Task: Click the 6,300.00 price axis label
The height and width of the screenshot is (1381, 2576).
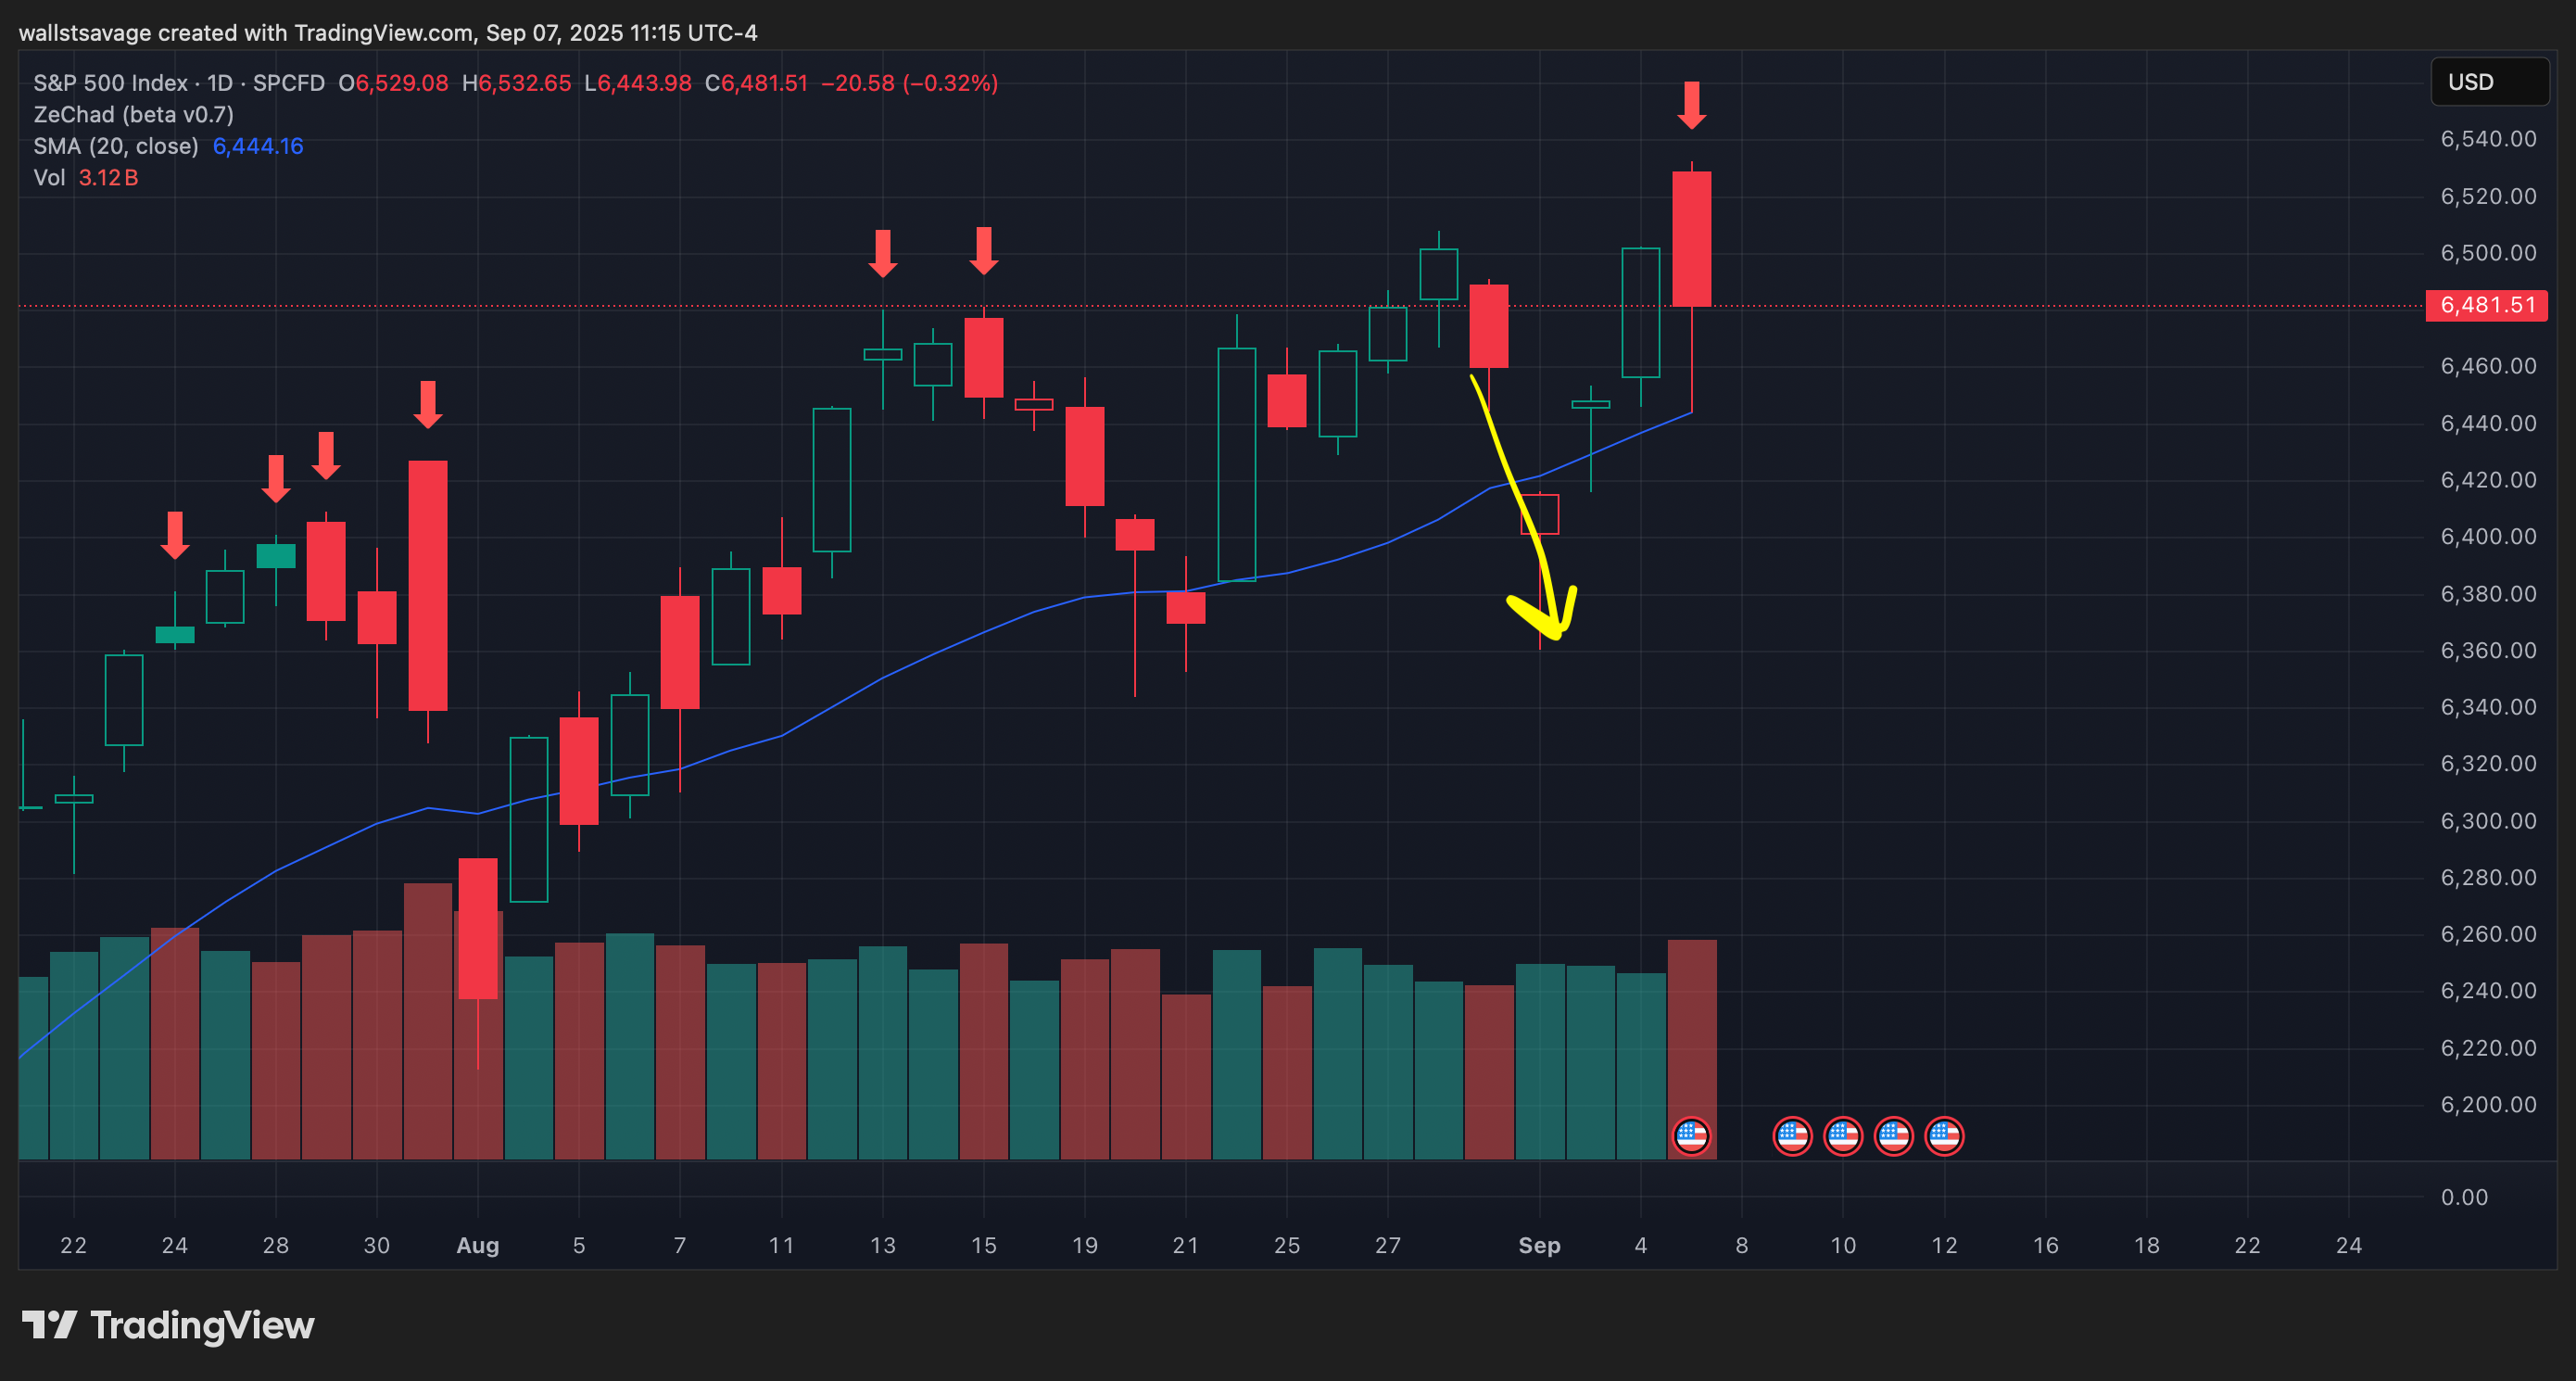Action: pyautogui.click(x=2488, y=821)
